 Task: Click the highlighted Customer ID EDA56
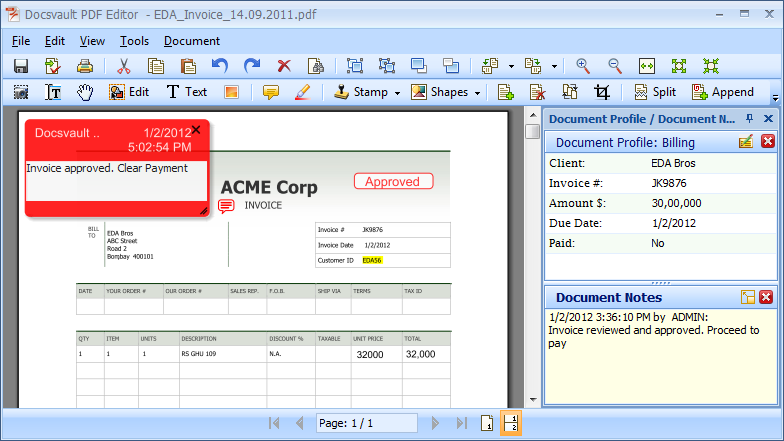click(372, 260)
